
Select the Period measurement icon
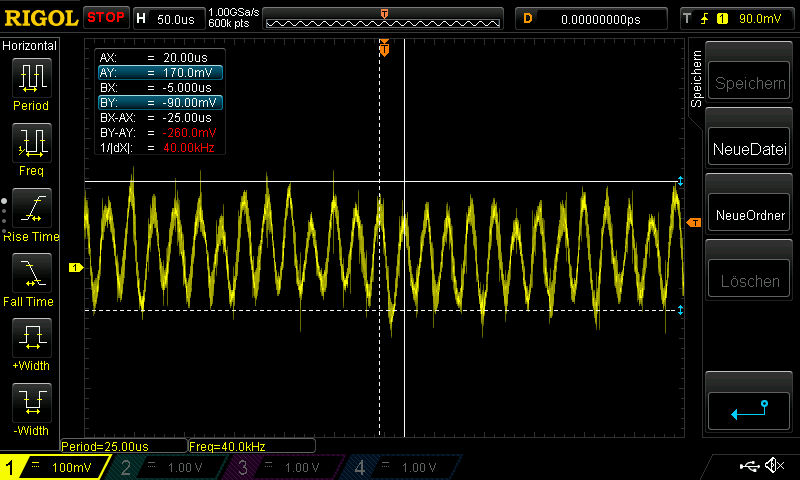click(x=32, y=78)
